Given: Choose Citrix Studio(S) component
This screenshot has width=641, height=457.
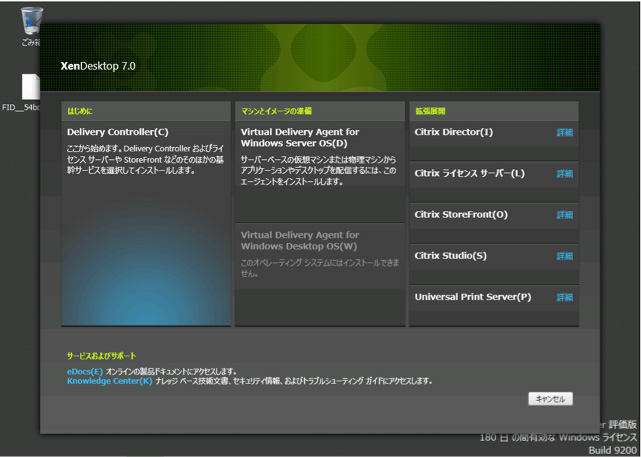Looking at the screenshot, I should tap(450, 256).
